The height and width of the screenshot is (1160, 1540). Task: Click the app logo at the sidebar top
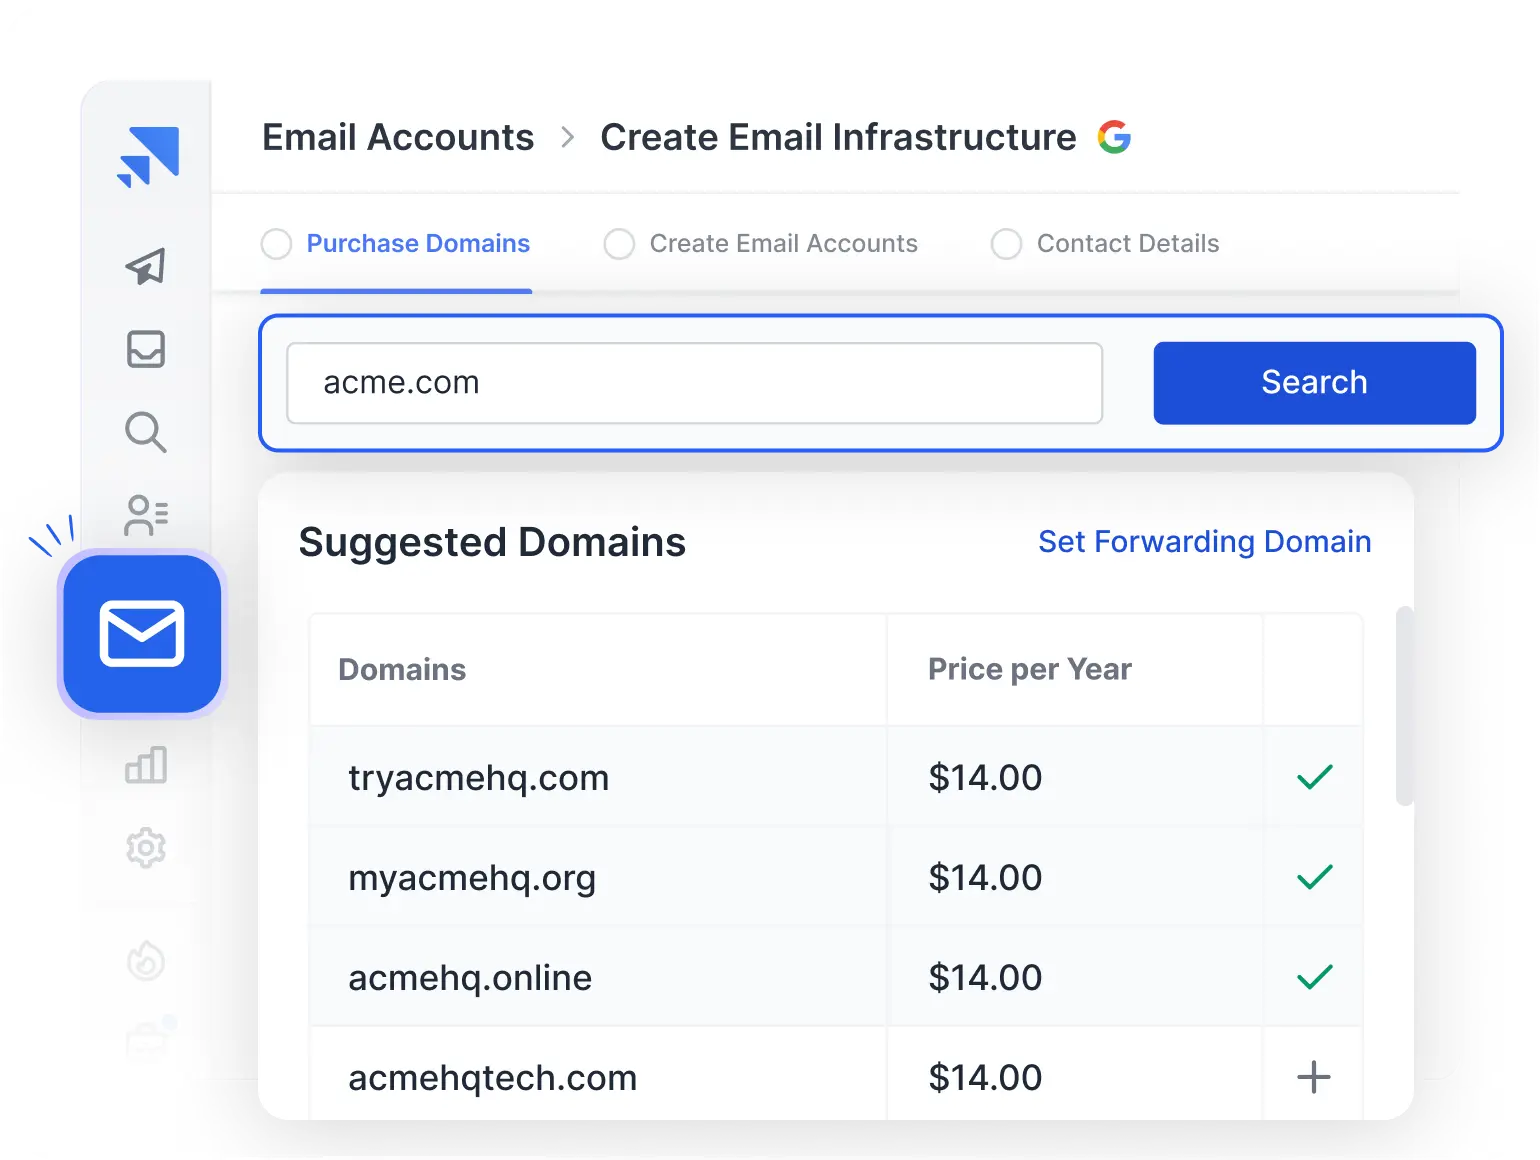tap(150, 154)
